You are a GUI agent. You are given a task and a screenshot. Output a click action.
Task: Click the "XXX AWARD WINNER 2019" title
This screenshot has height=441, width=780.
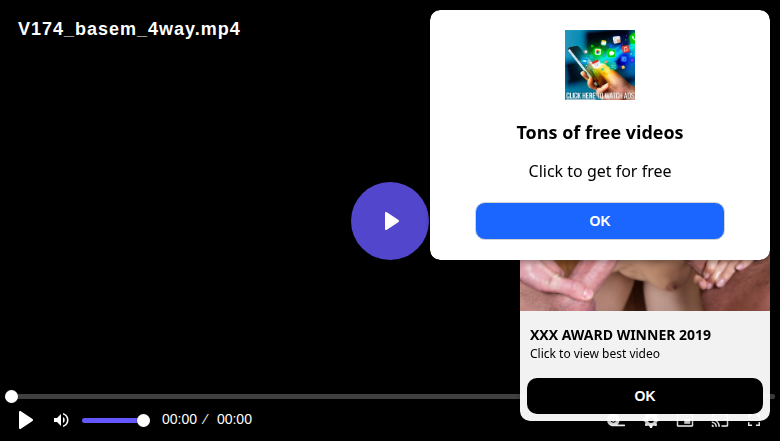[620, 335]
